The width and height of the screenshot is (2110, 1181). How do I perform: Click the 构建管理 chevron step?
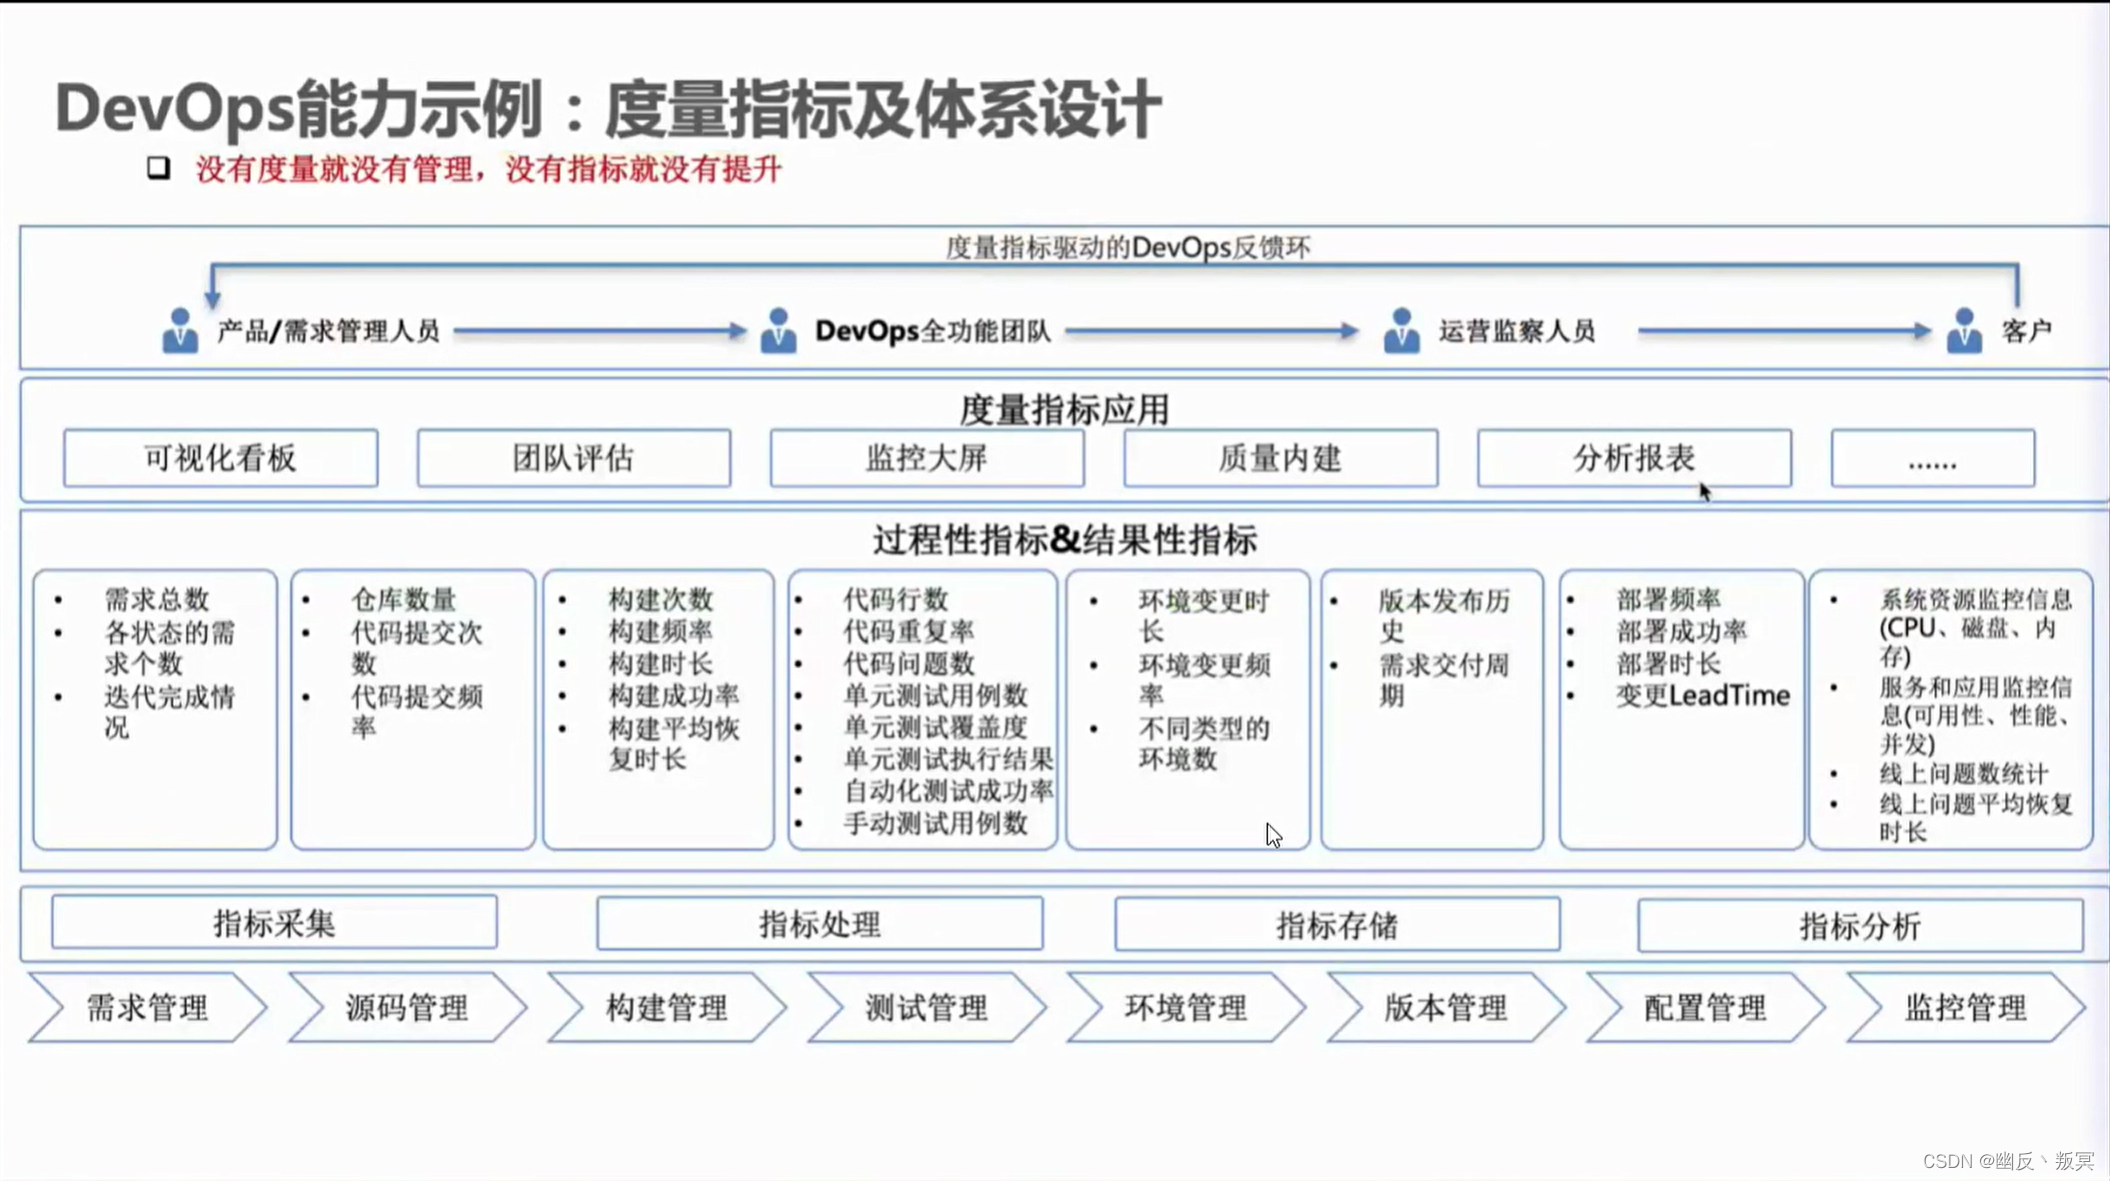click(666, 1008)
